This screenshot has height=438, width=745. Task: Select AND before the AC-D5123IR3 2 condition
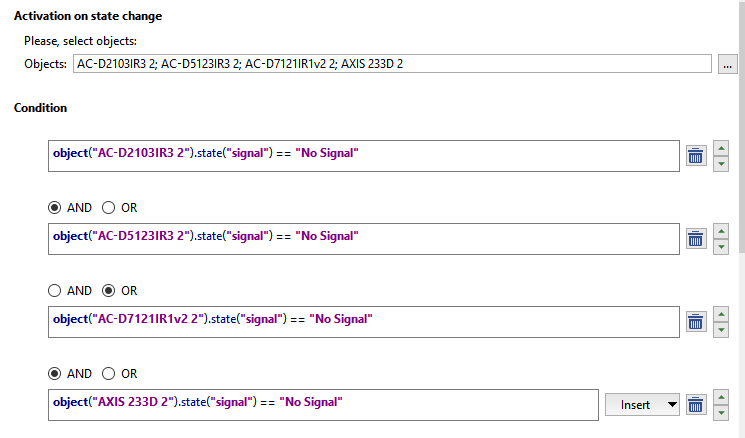point(56,208)
